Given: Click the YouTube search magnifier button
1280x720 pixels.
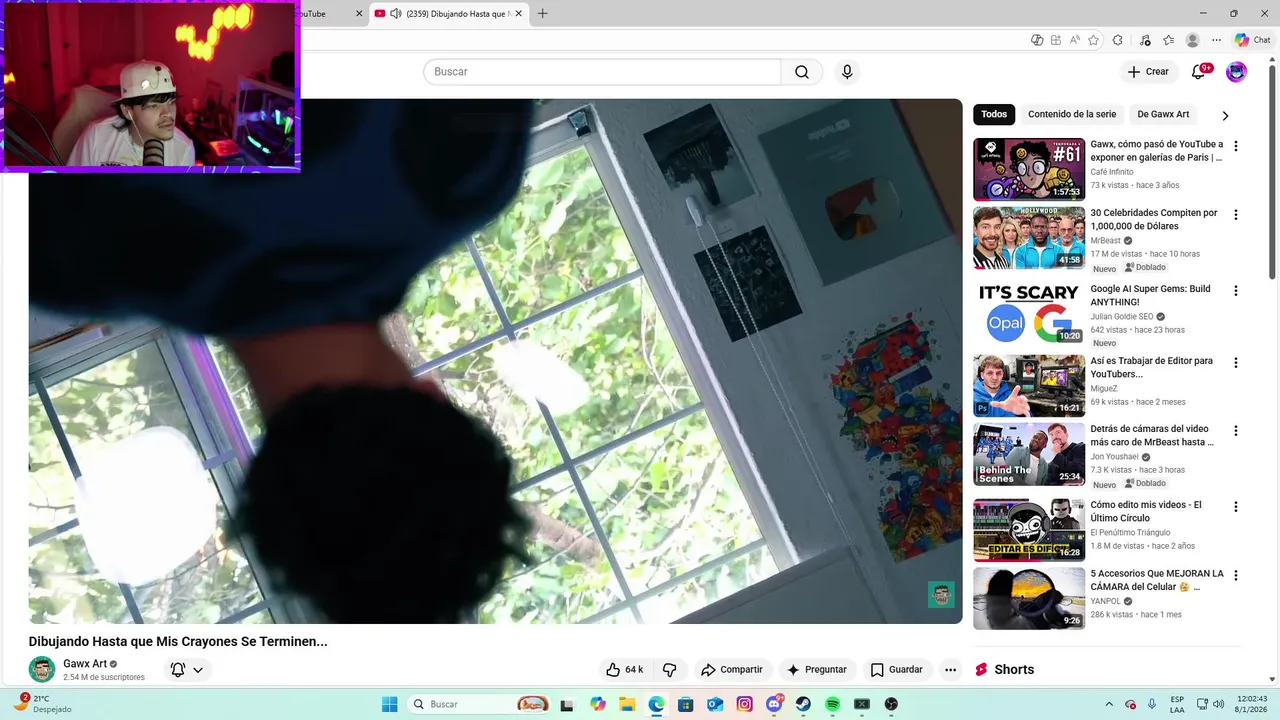Looking at the screenshot, I should (x=802, y=72).
